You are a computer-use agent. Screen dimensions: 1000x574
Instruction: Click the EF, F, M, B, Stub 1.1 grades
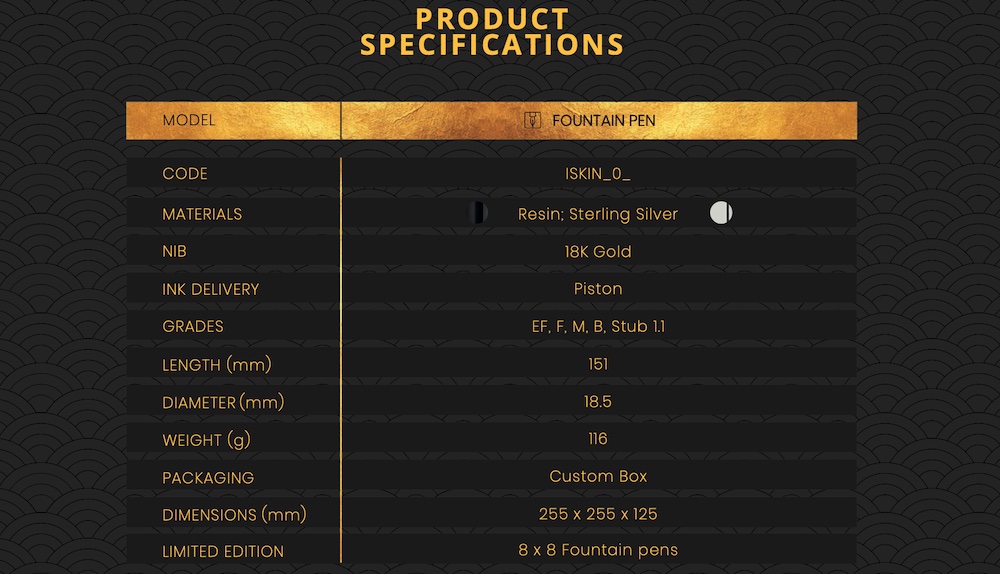click(x=598, y=327)
